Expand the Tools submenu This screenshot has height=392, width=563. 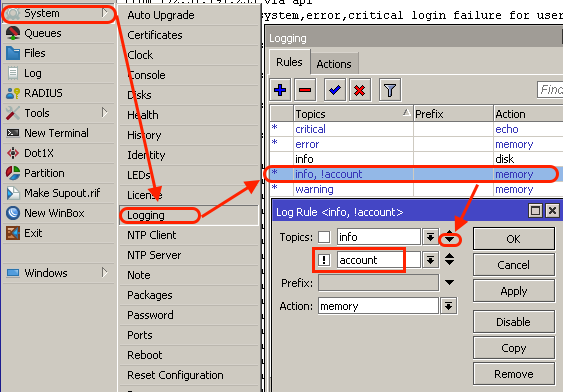(x=104, y=113)
